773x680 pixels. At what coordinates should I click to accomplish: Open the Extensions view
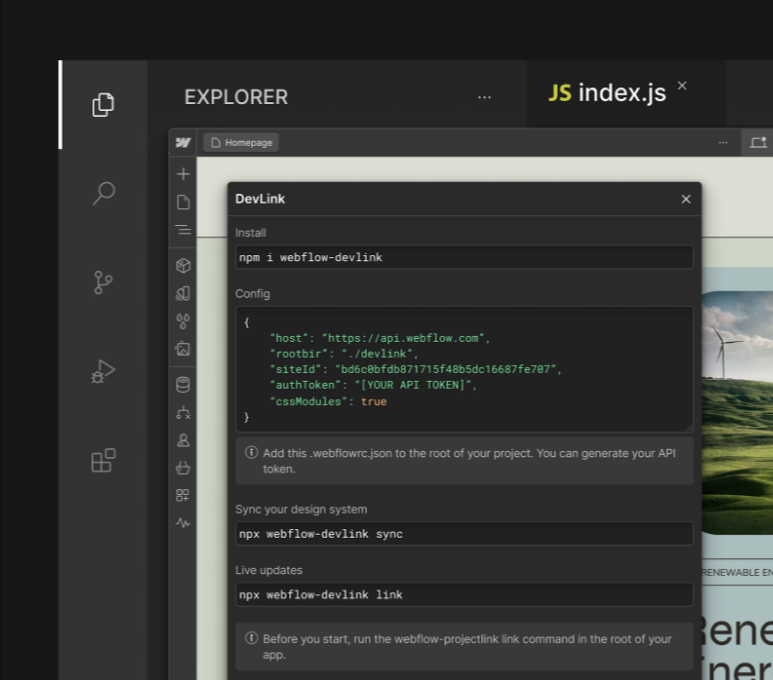tap(103, 460)
